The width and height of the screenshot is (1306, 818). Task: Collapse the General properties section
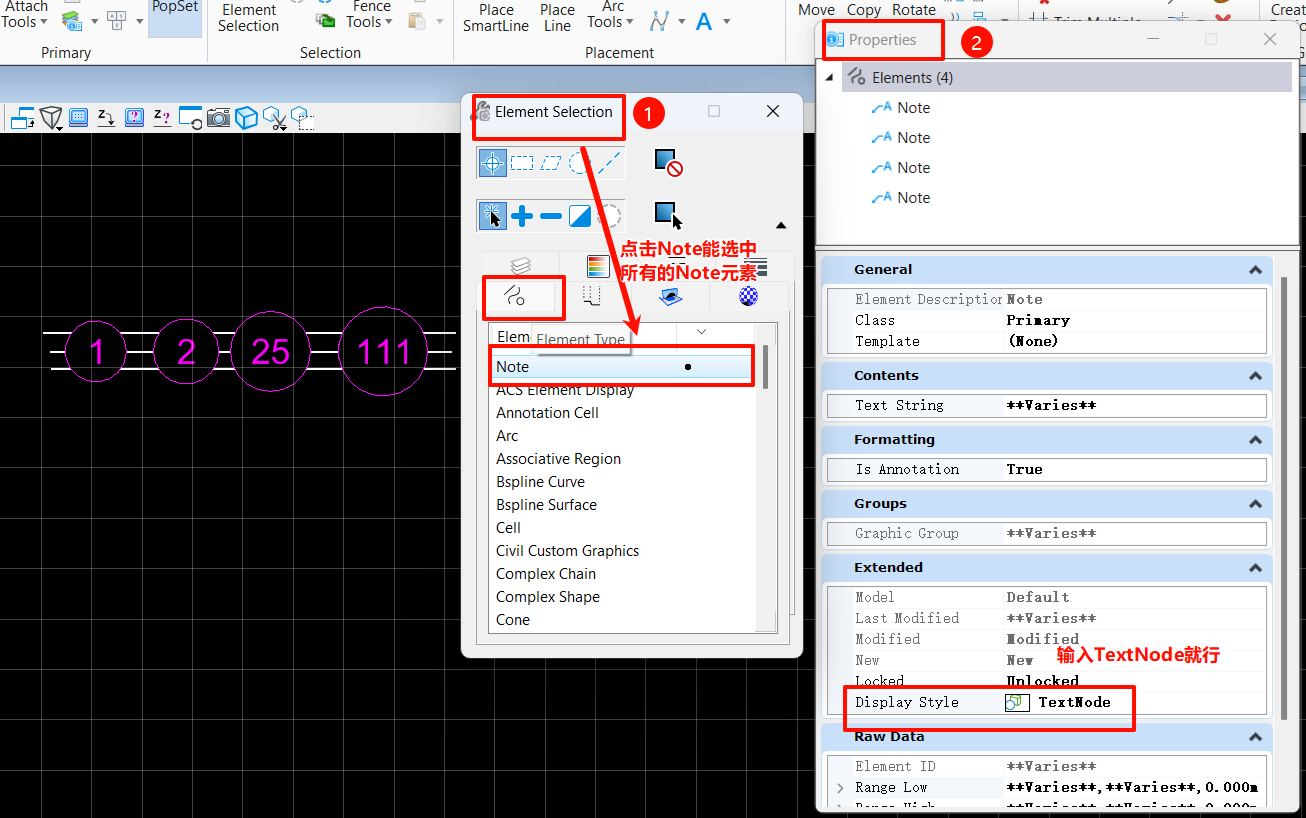[1254, 270]
